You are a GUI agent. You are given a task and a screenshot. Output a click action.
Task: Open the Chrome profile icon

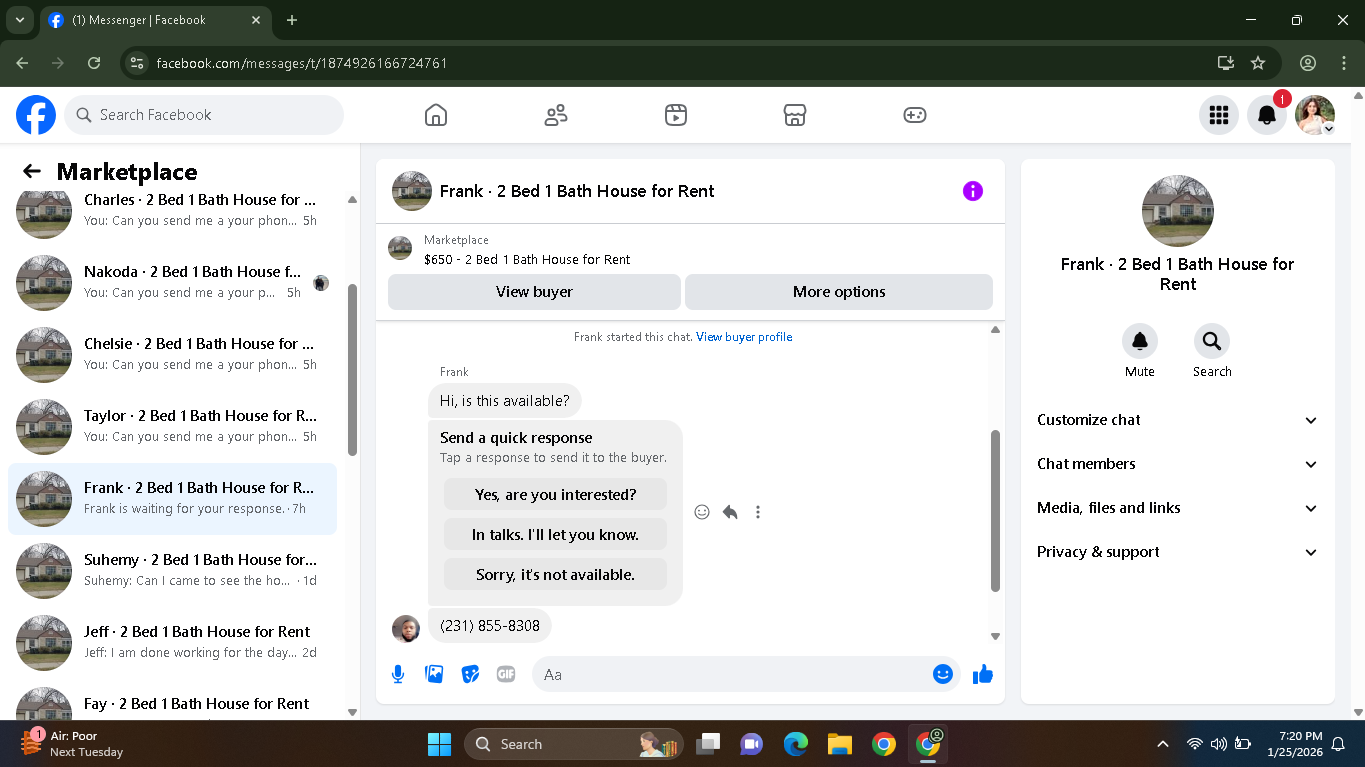[1308, 63]
